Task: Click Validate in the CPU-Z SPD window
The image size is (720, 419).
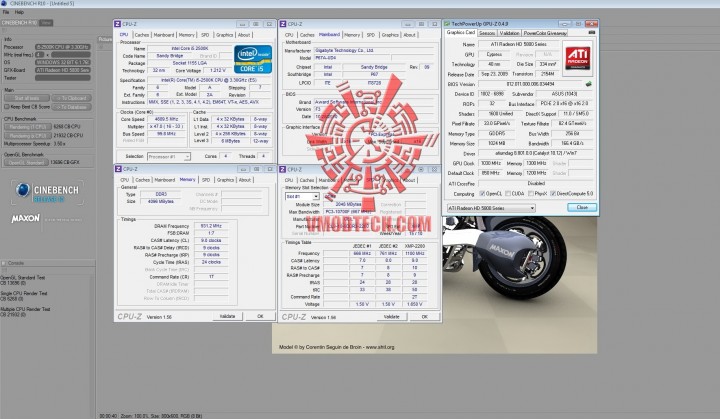Action: point(391,317)
